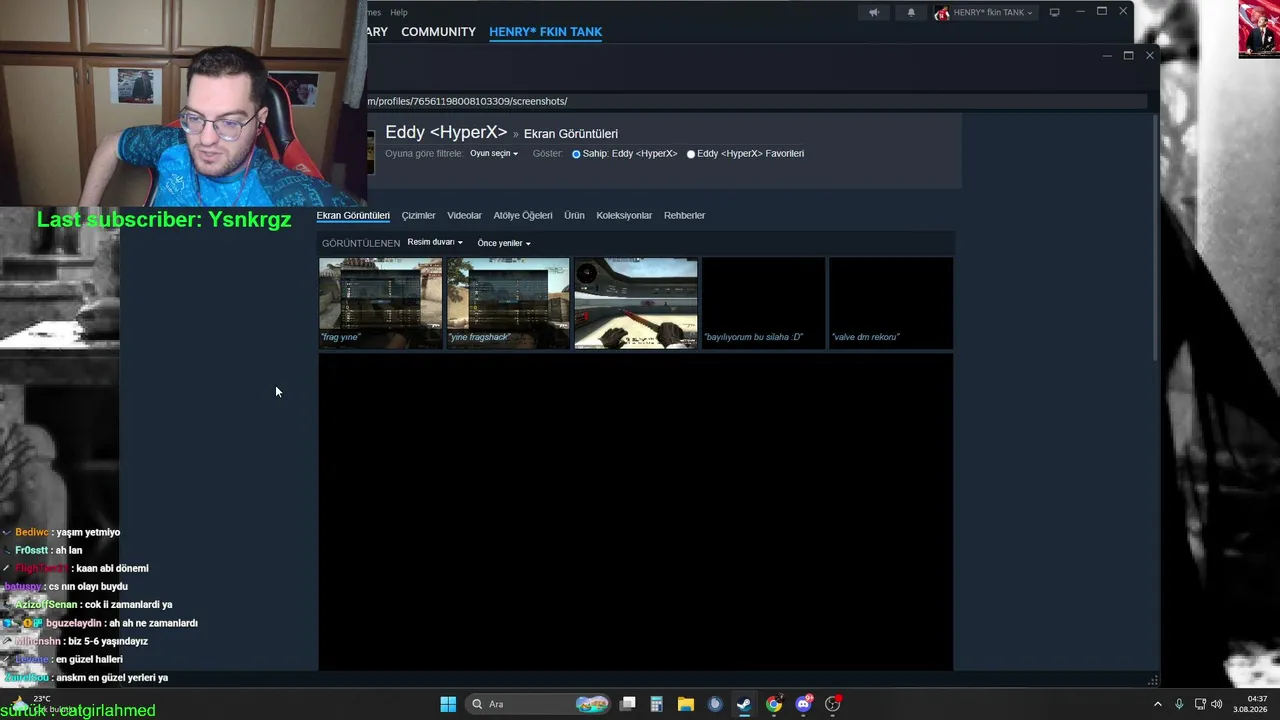Click the microphone tray icon
The height and width of the screenshot is (720, 1280).
coord(1179,704)
